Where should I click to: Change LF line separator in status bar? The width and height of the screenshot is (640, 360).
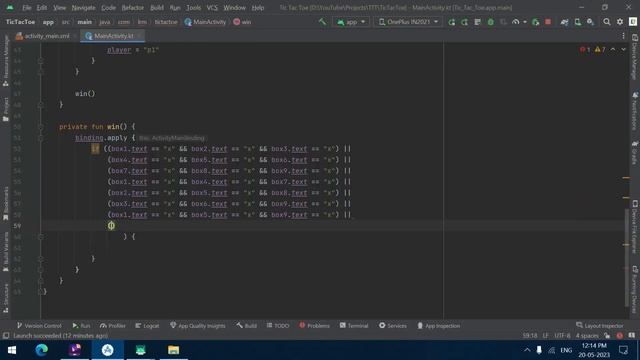pyautogui.click(x=546, y=336)
